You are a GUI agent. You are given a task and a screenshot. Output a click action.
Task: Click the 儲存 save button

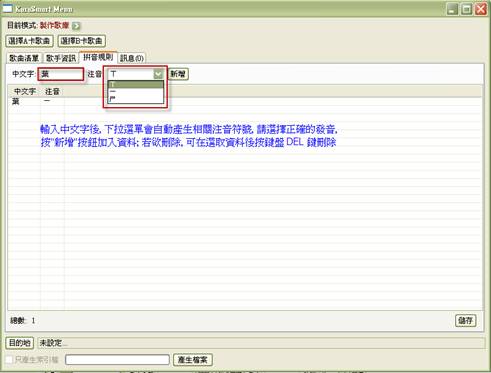(465, 320)
